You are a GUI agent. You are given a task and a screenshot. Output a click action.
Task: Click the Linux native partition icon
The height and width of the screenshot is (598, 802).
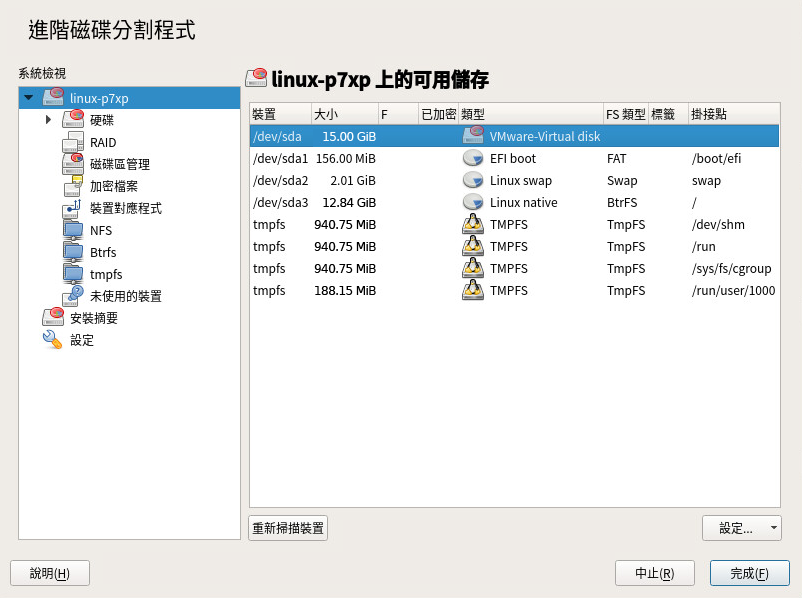coord(473,202)
